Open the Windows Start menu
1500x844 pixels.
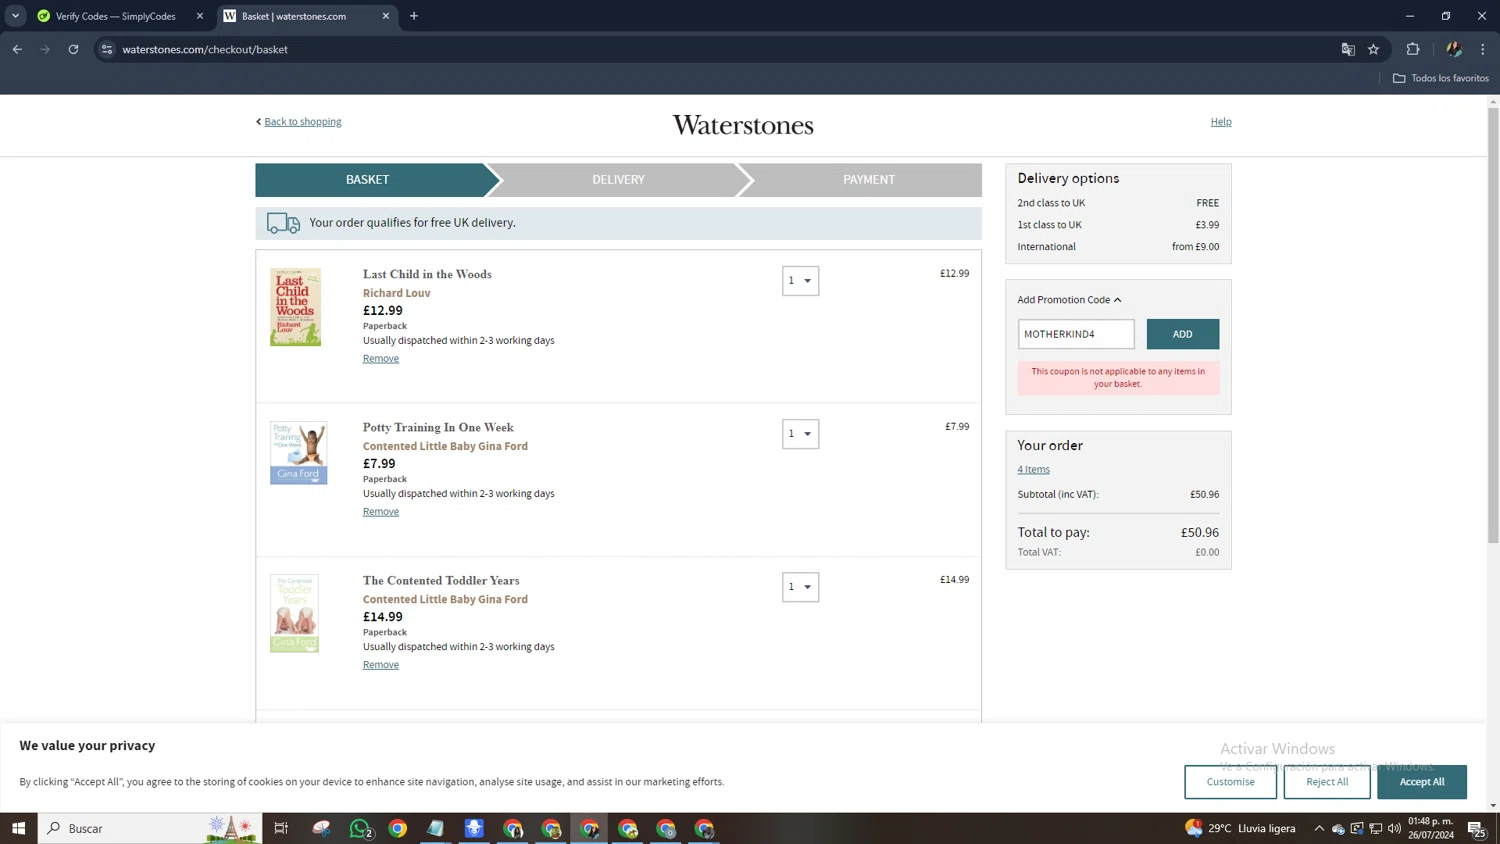[x=18, y=828]
